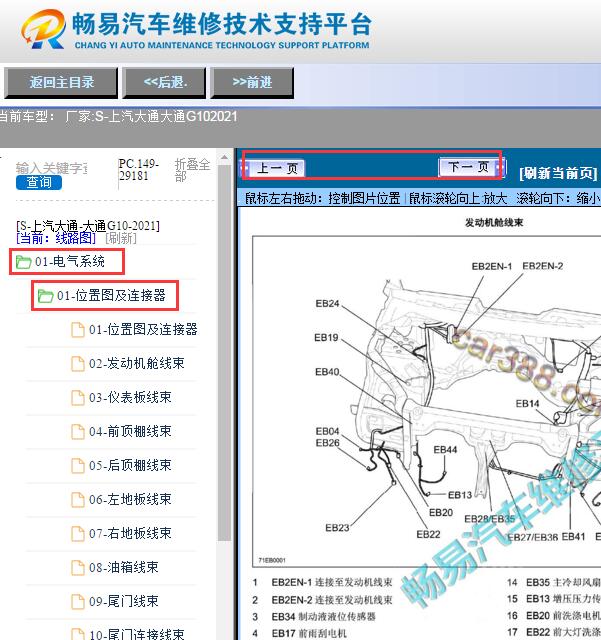Open 03-仪表板线束 in the tree
Screen dimensions: 601x640
130,397
